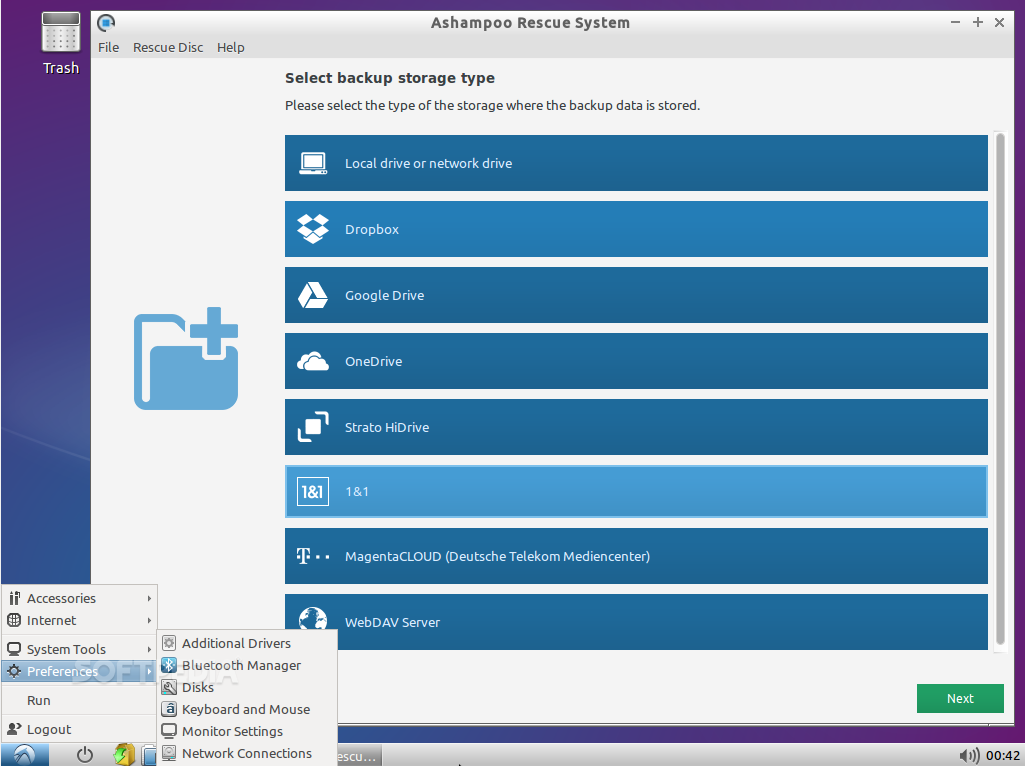Click the Disks wrench icon
The image size is (1025, 766).
coord(169,688)
